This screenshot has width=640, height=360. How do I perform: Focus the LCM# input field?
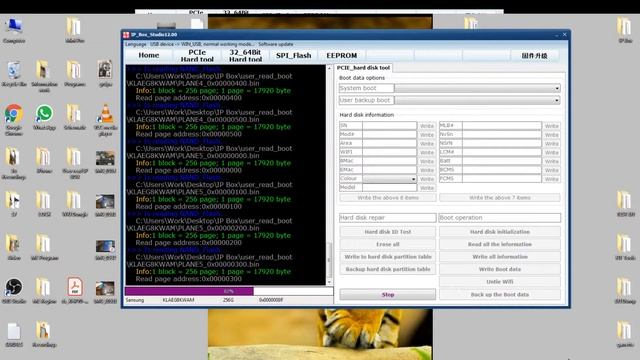point(502,152)
